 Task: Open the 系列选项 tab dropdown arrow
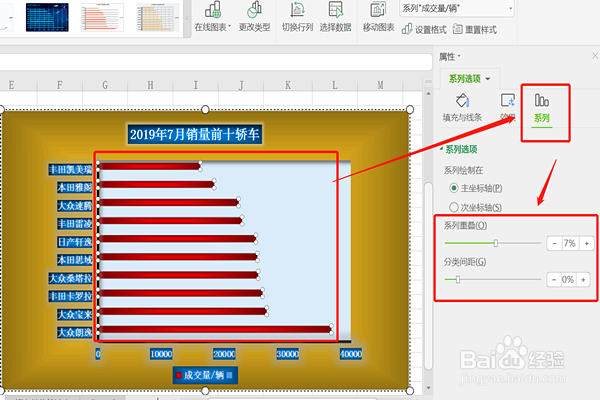pyautogui.click(x=488, y=79)
